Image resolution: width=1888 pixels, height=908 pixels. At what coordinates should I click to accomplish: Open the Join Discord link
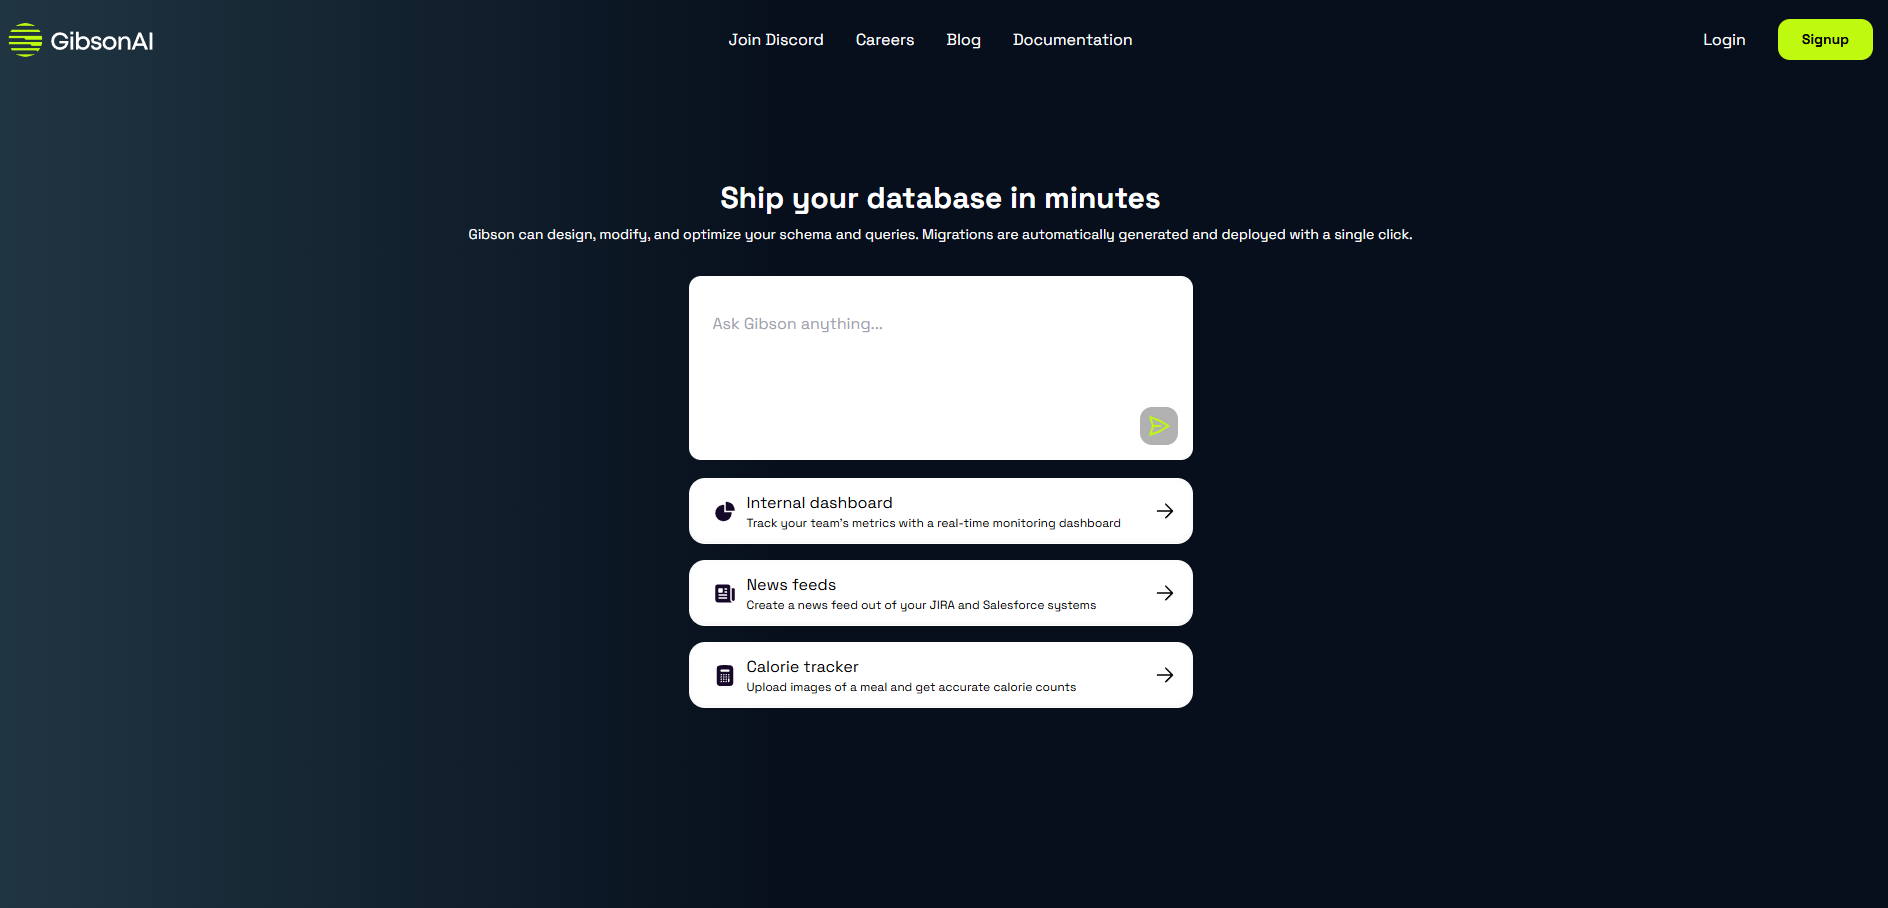tap(775, 40)
